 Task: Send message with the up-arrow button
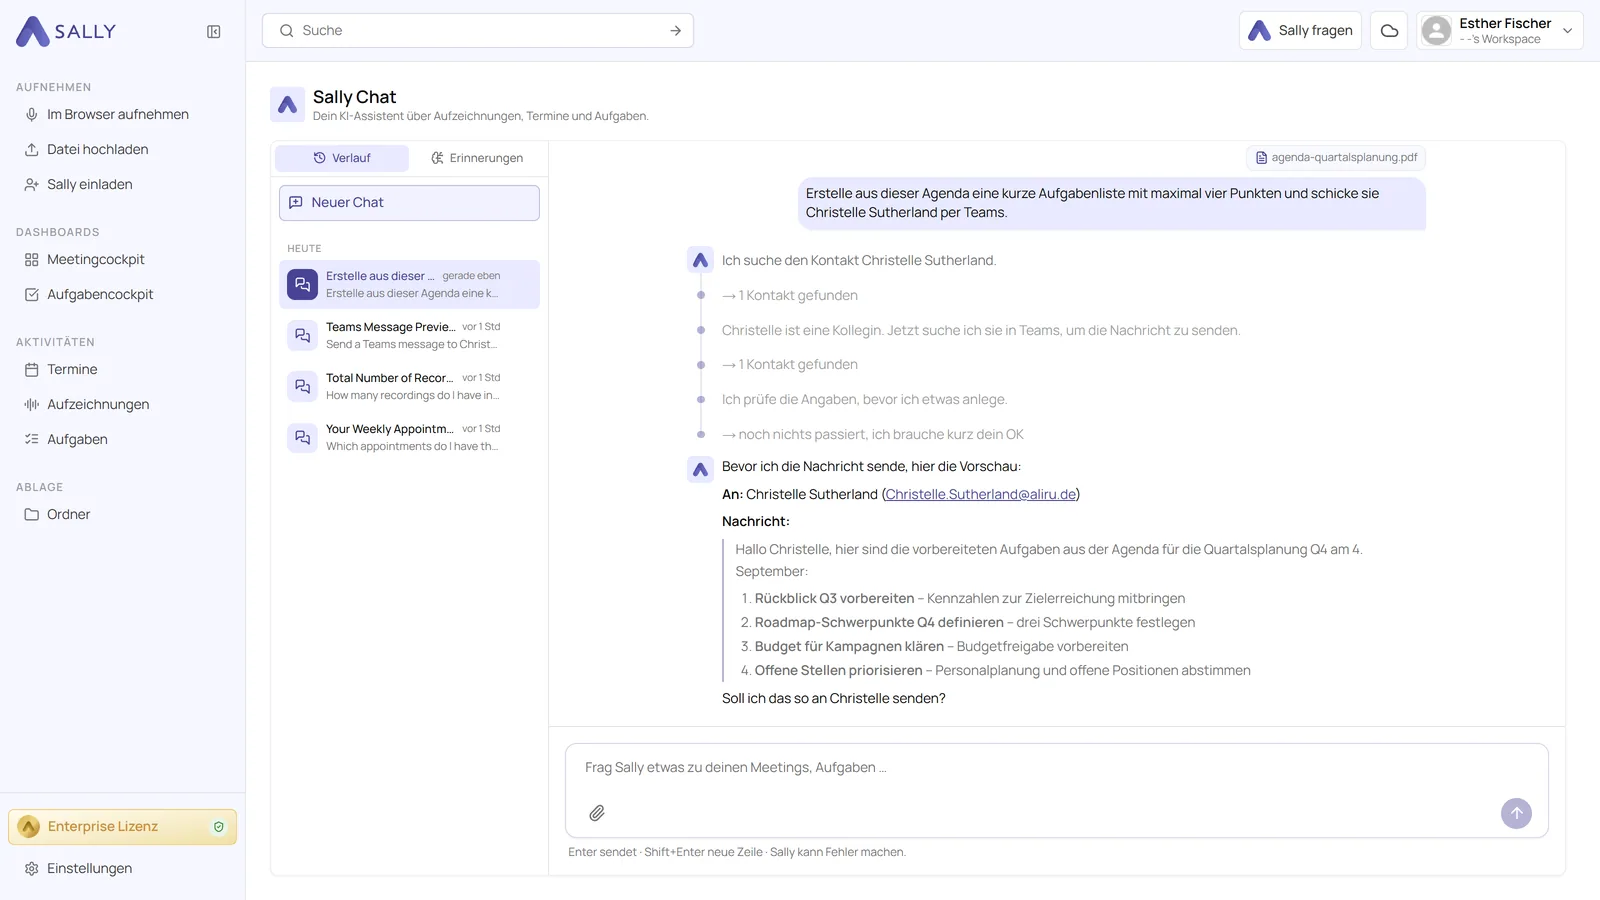click(1516, 813)
